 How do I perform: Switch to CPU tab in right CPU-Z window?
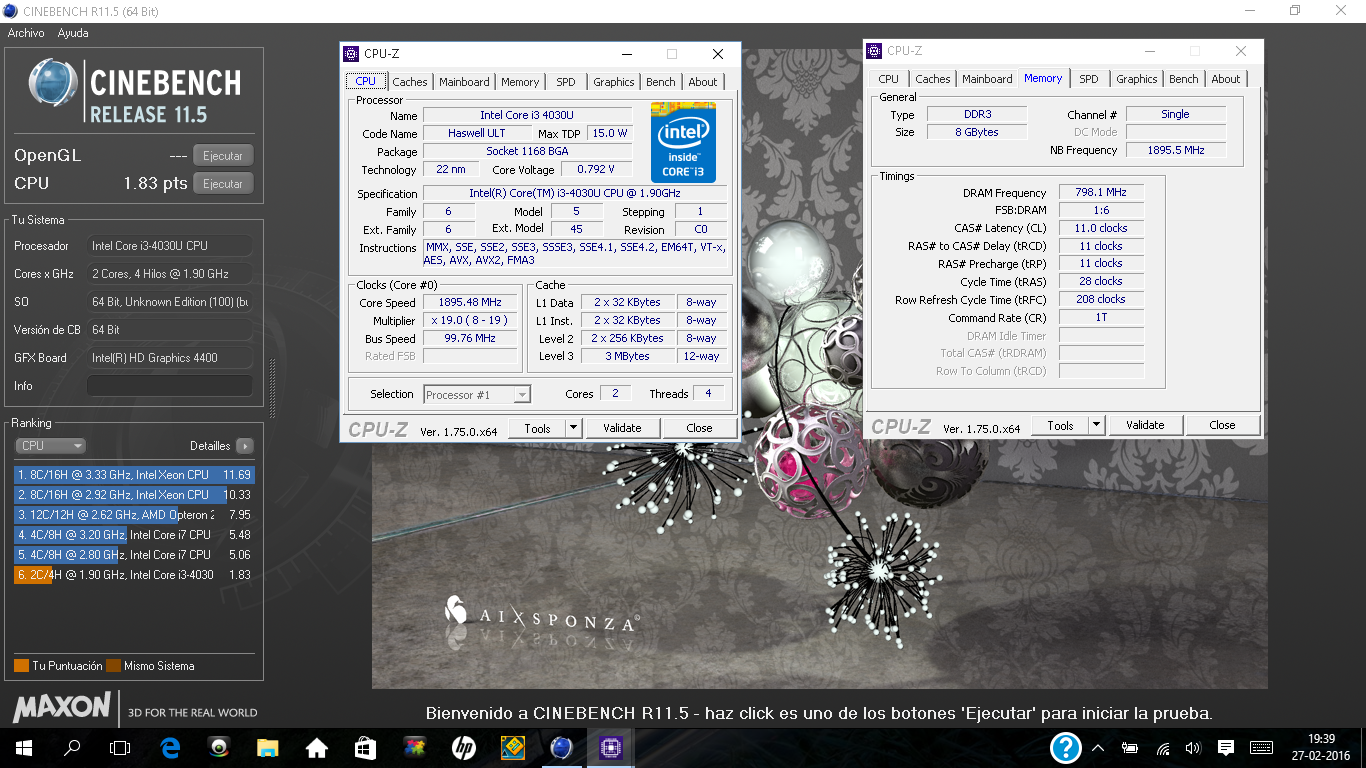(x=888, y=79)
